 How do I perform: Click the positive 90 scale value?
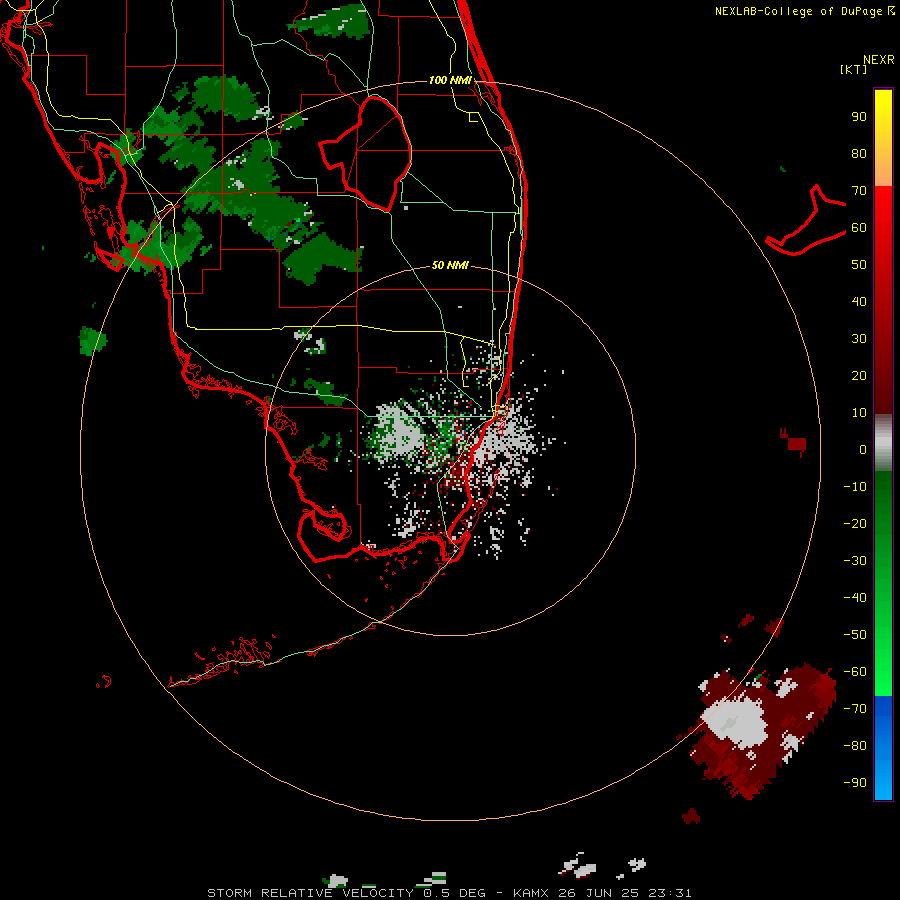coord(859,117)
